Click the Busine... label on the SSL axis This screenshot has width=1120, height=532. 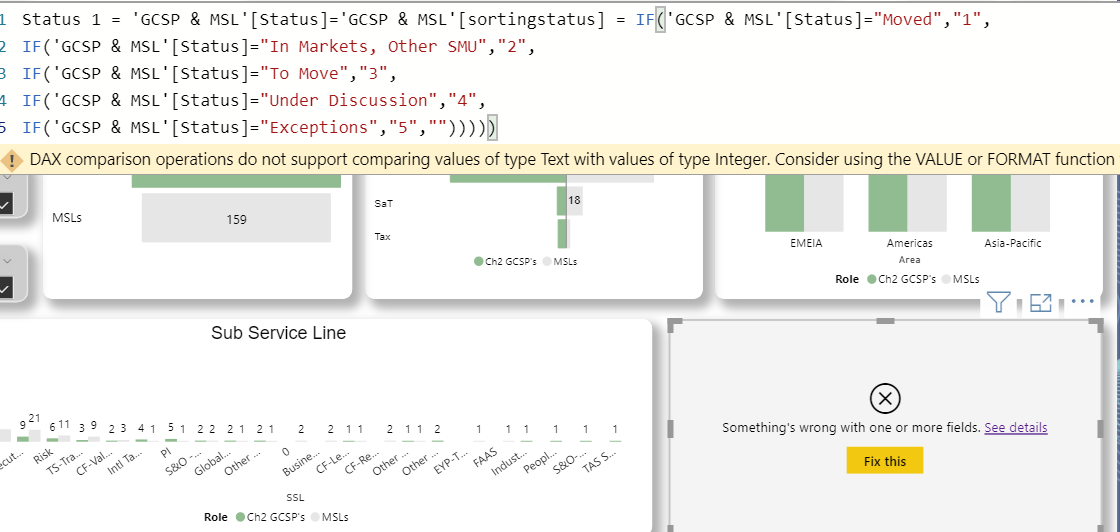pos(301,463)
